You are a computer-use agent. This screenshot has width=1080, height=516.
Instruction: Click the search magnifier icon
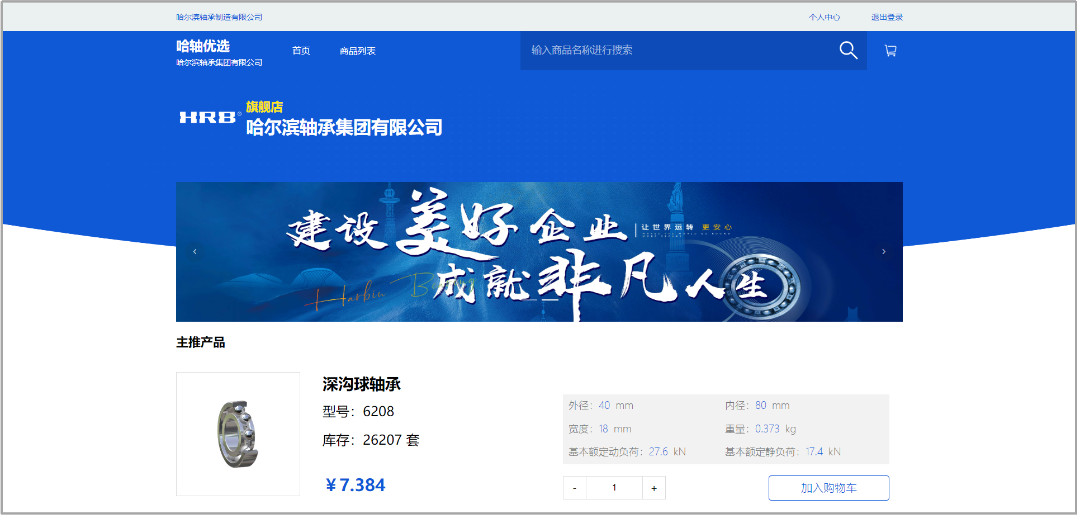click(x=848, y=50)
